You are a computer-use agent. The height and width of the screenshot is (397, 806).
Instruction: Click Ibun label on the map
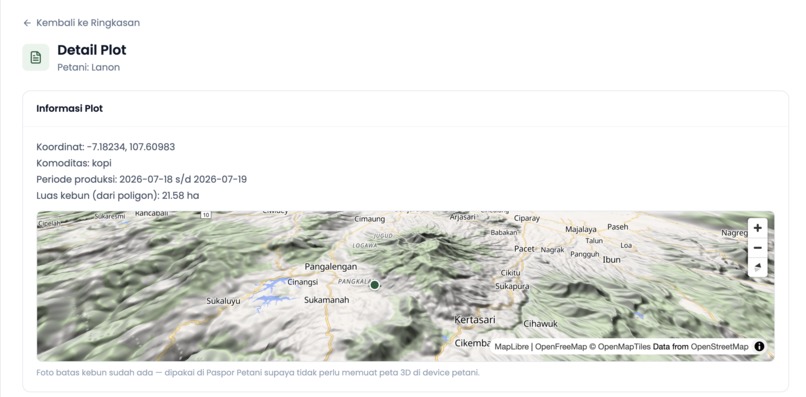(x=611, y=260)
